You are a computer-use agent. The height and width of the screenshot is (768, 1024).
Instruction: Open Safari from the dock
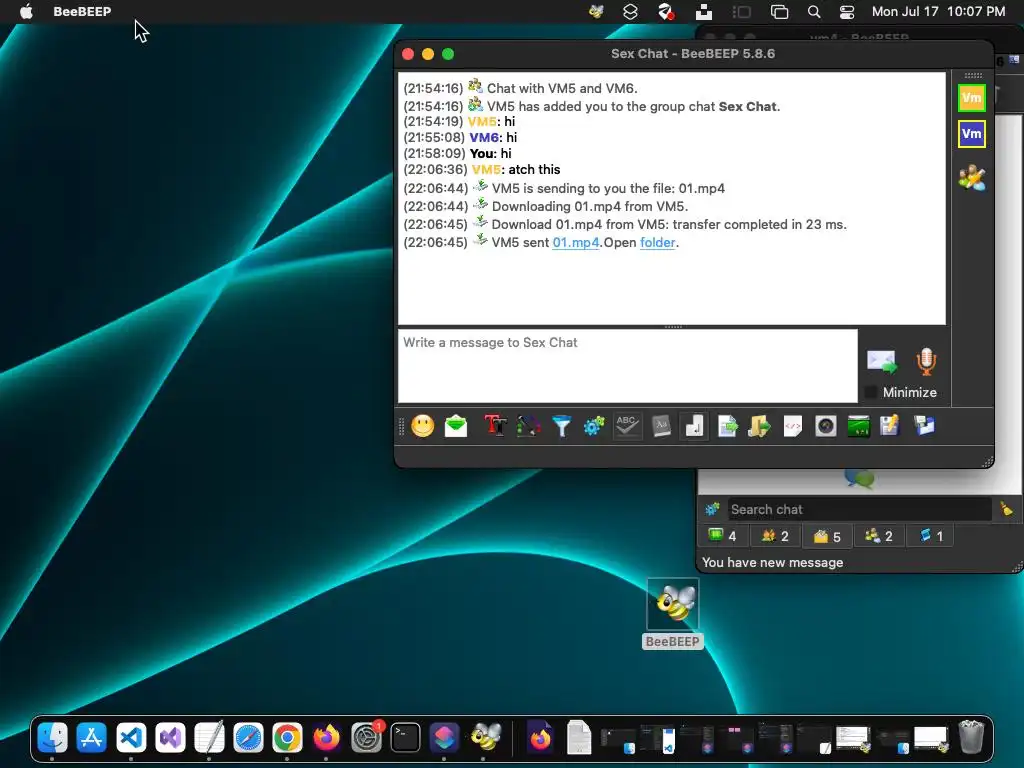248,738
